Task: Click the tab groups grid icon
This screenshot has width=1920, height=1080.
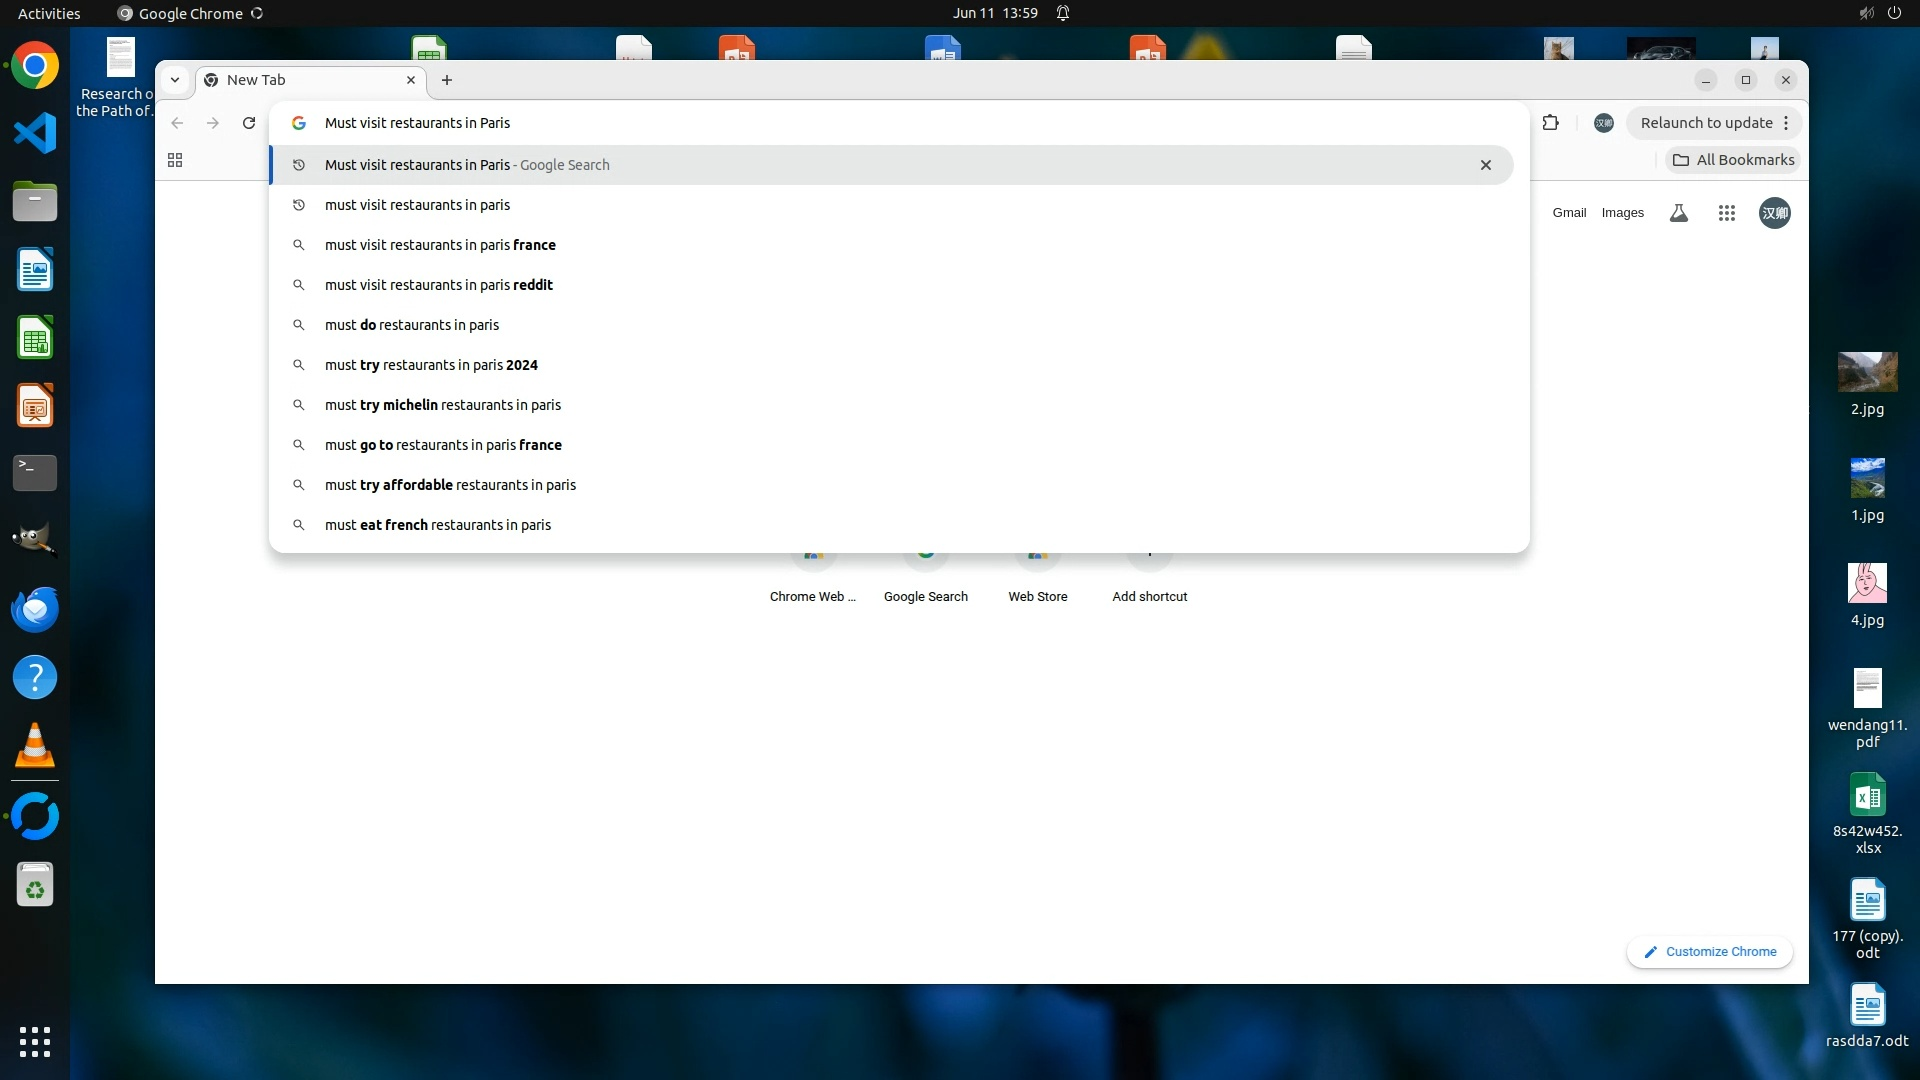Action: (175, 160)
